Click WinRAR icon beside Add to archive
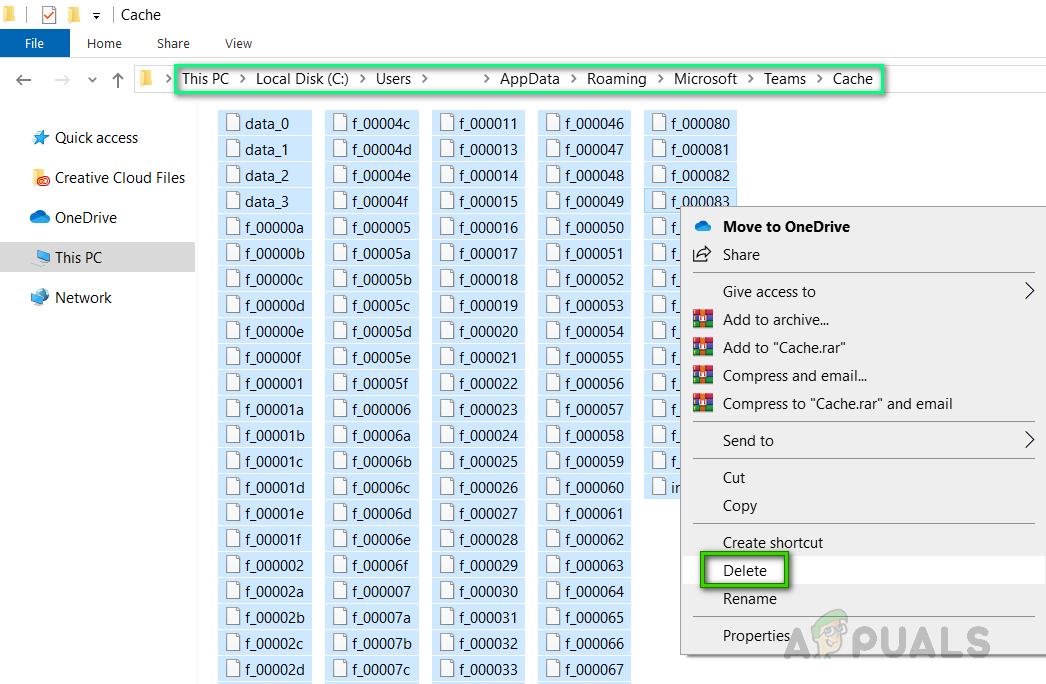Image resolution: width=1046 pixels, height=684 pixels. click(703, 320)
